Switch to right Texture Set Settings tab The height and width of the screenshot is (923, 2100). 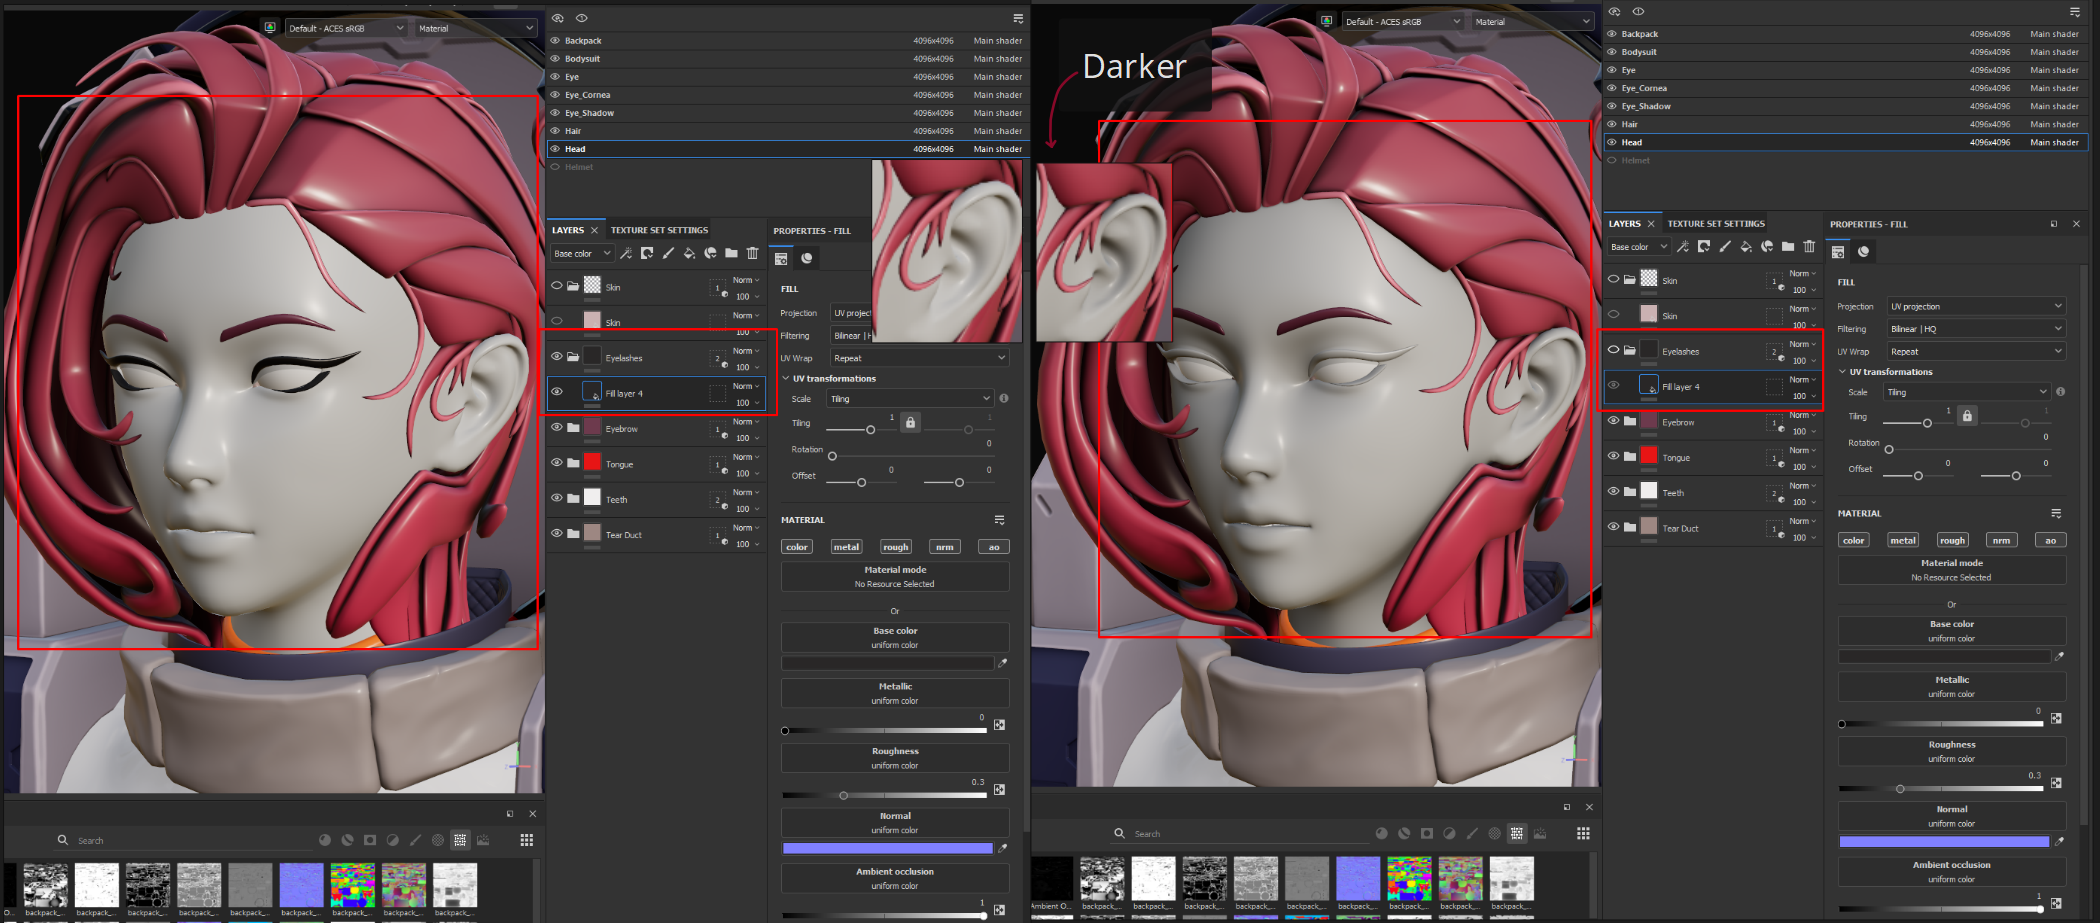(x=1716, y=224)
